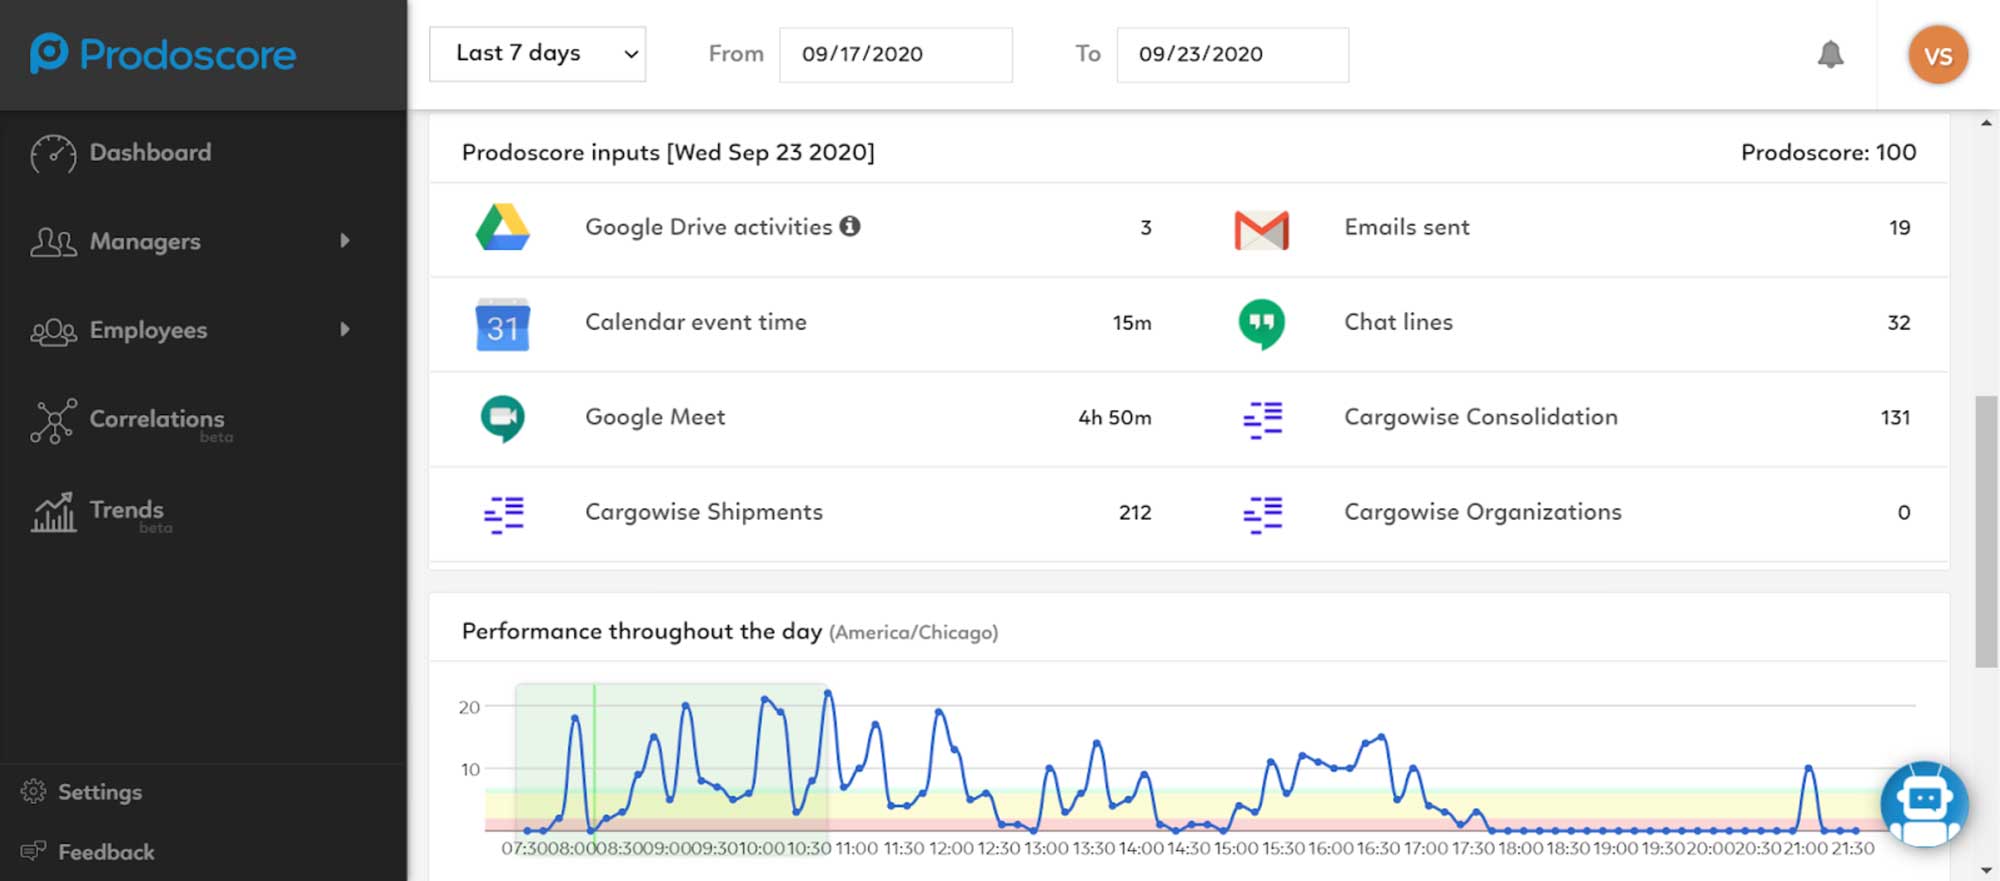Go to Dashboard in sidebar
2000x881 pixels.
click(150, 153)
